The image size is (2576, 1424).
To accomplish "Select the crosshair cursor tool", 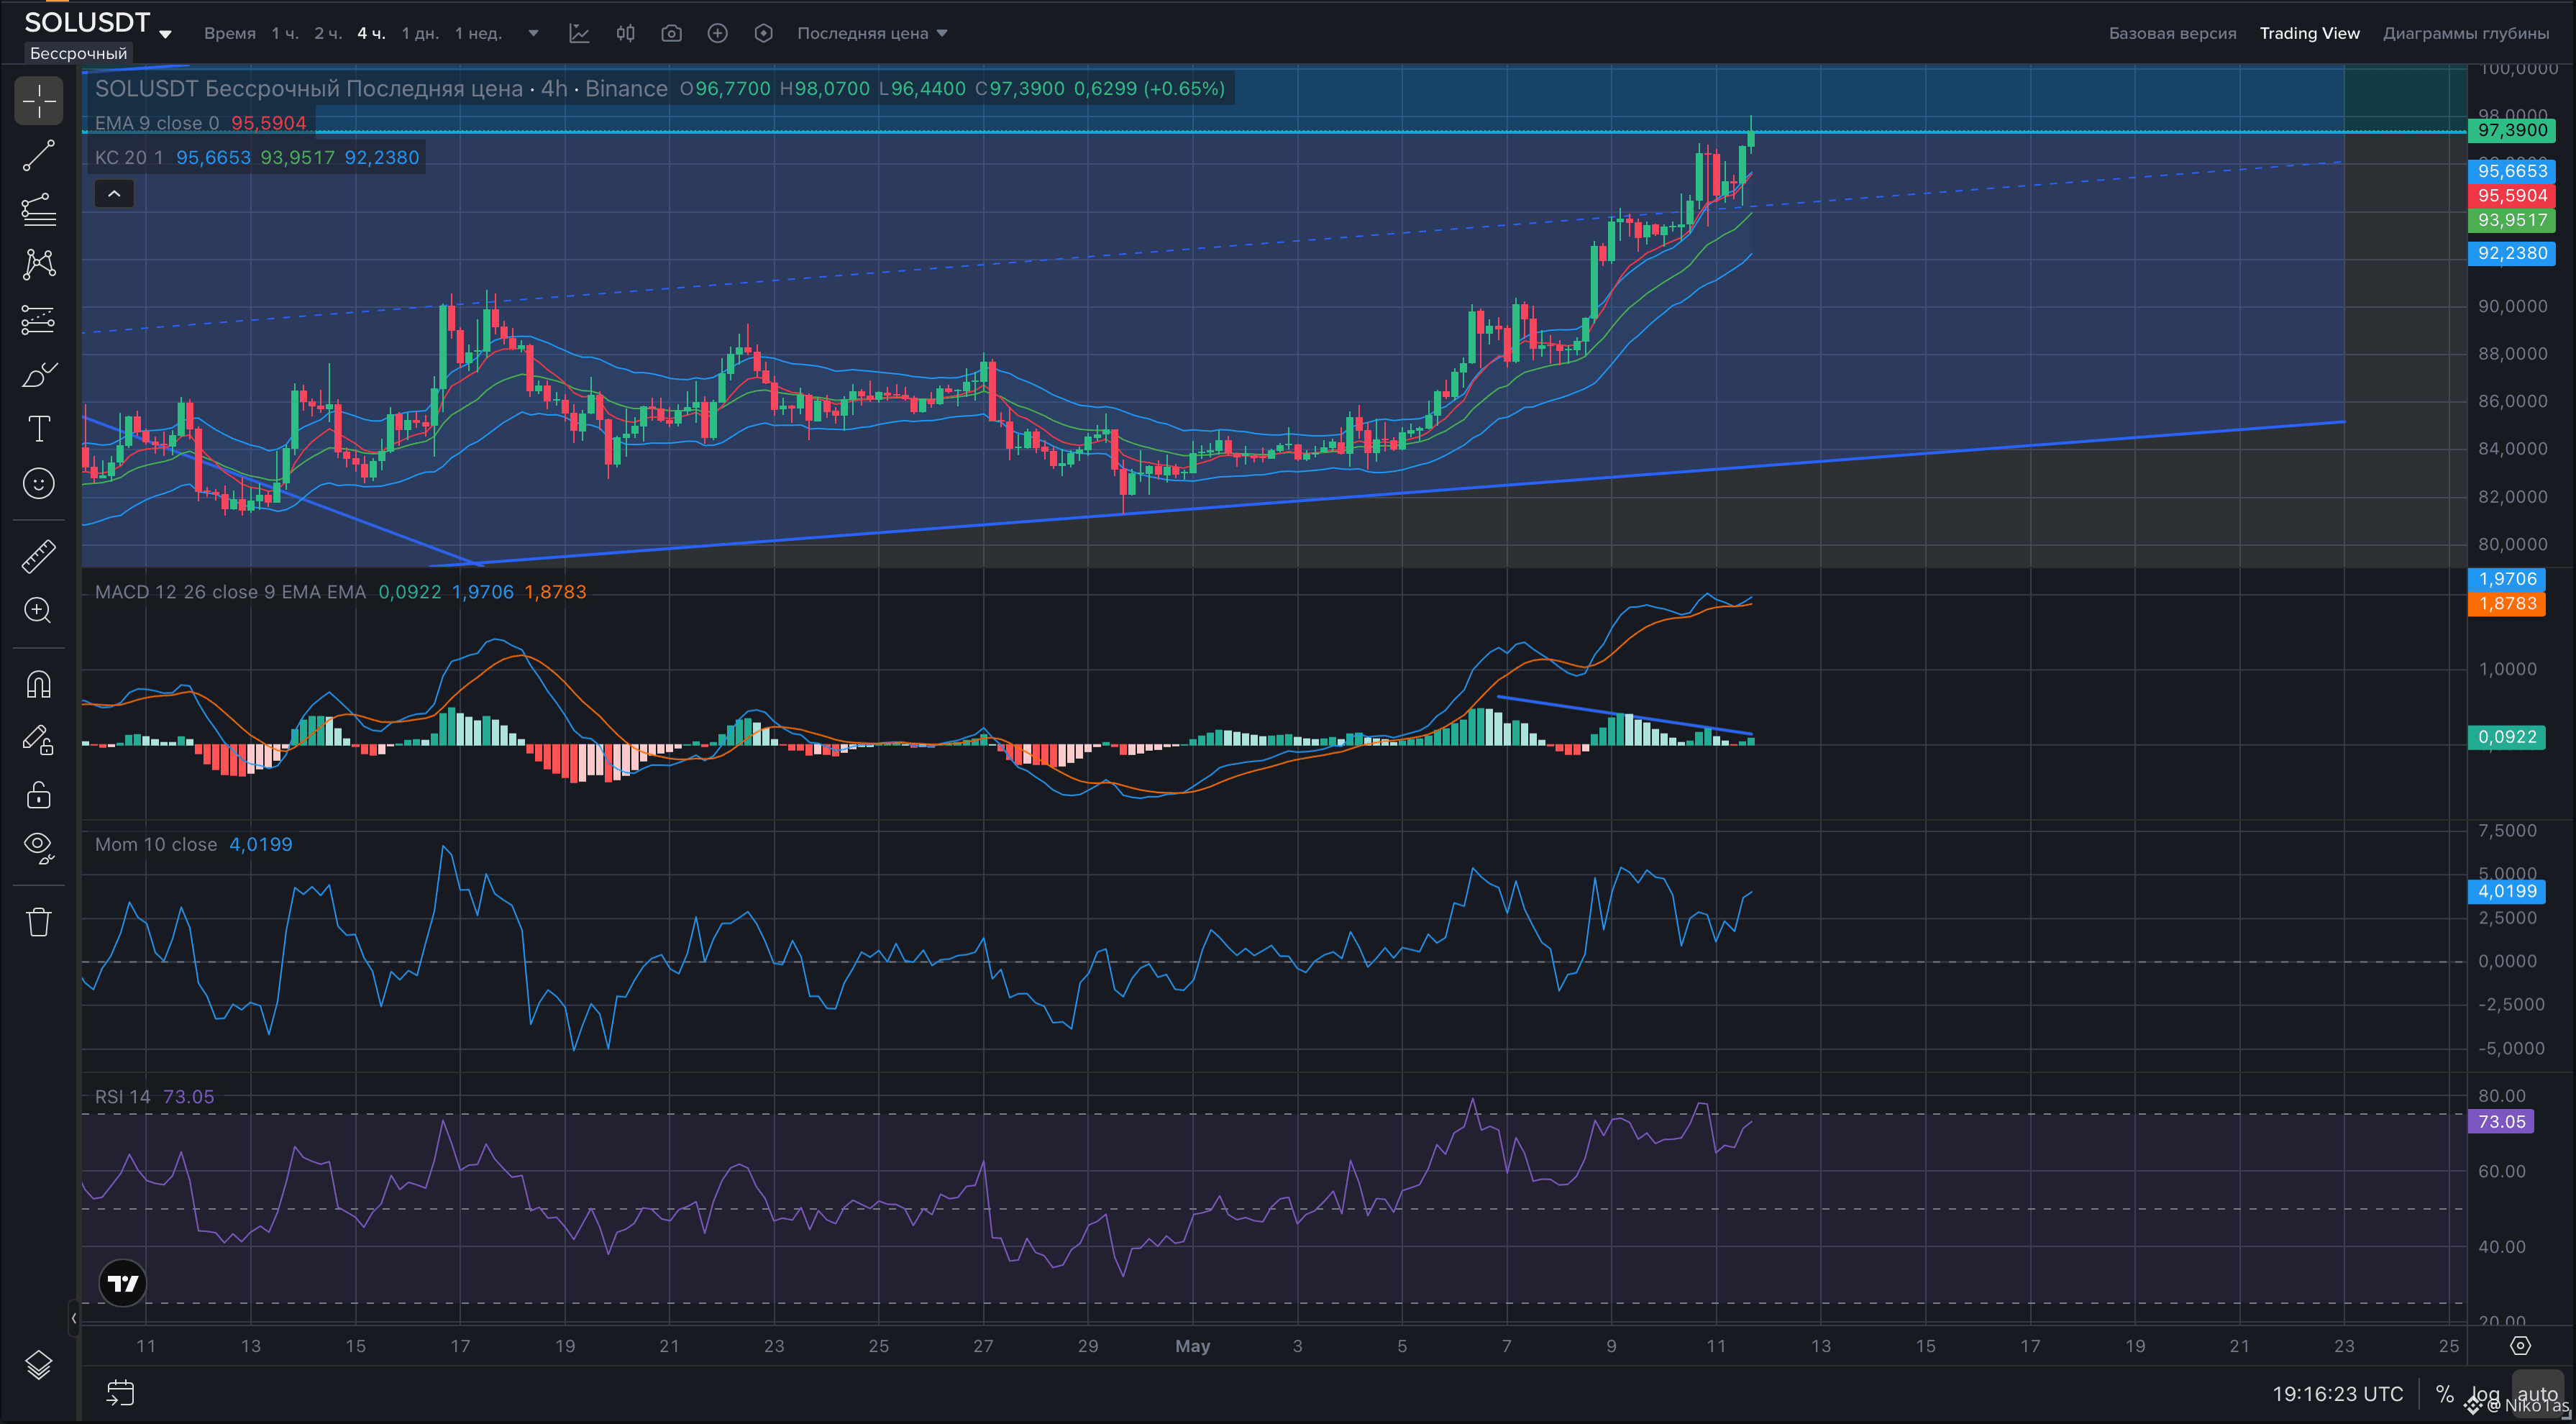I will coord(39,101).
